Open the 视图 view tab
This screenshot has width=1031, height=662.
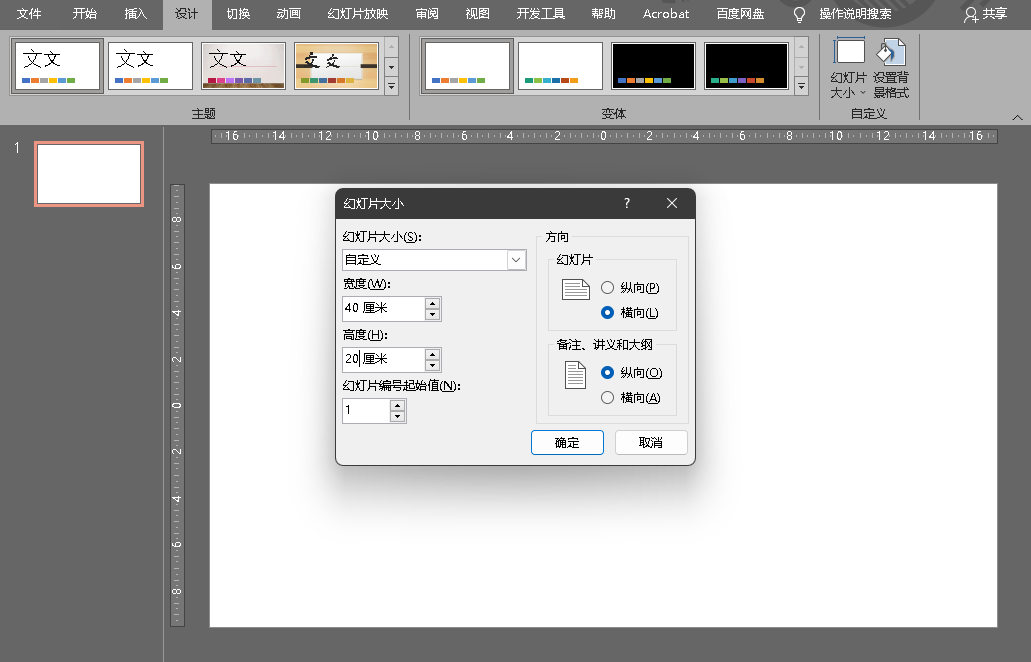coord(477,14)
